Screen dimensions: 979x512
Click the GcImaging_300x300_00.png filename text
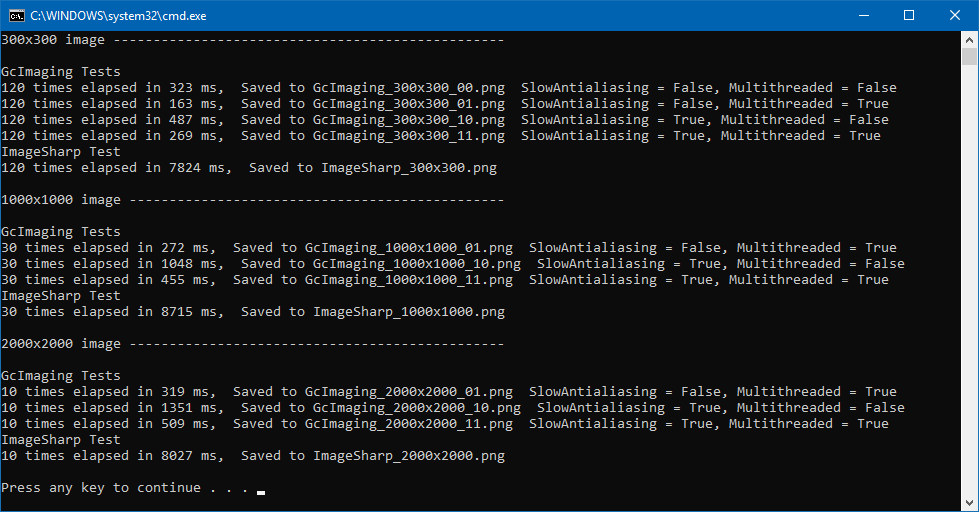click(x=409, y=88)
